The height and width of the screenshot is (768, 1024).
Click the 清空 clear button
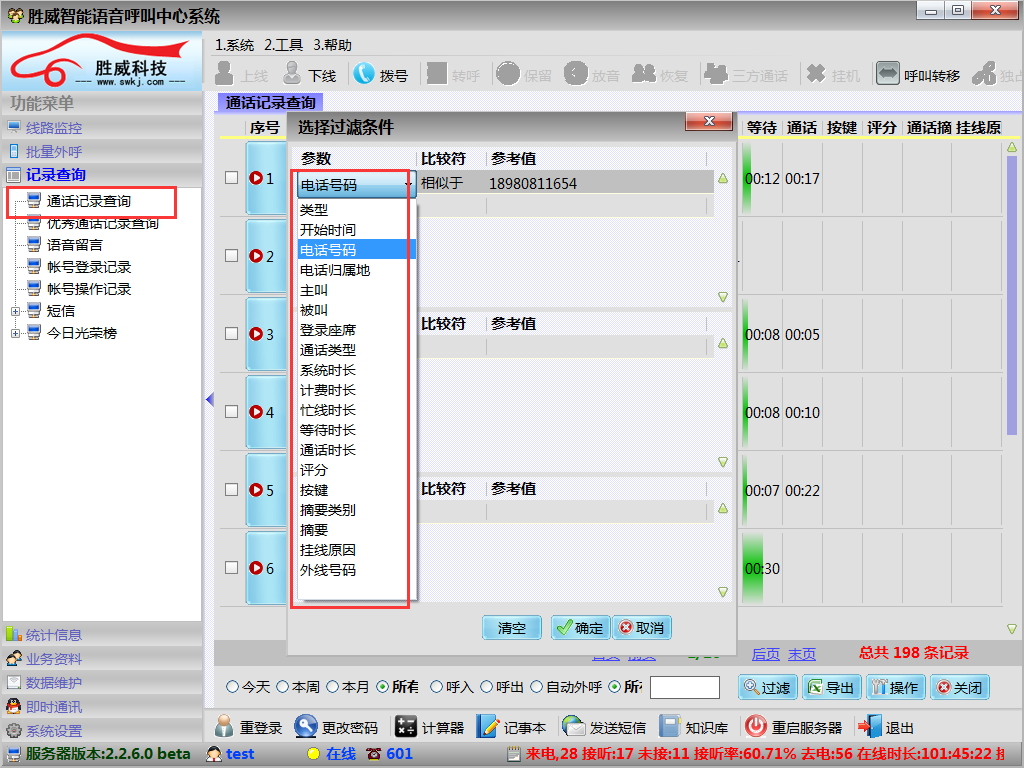tap(511, 628)
